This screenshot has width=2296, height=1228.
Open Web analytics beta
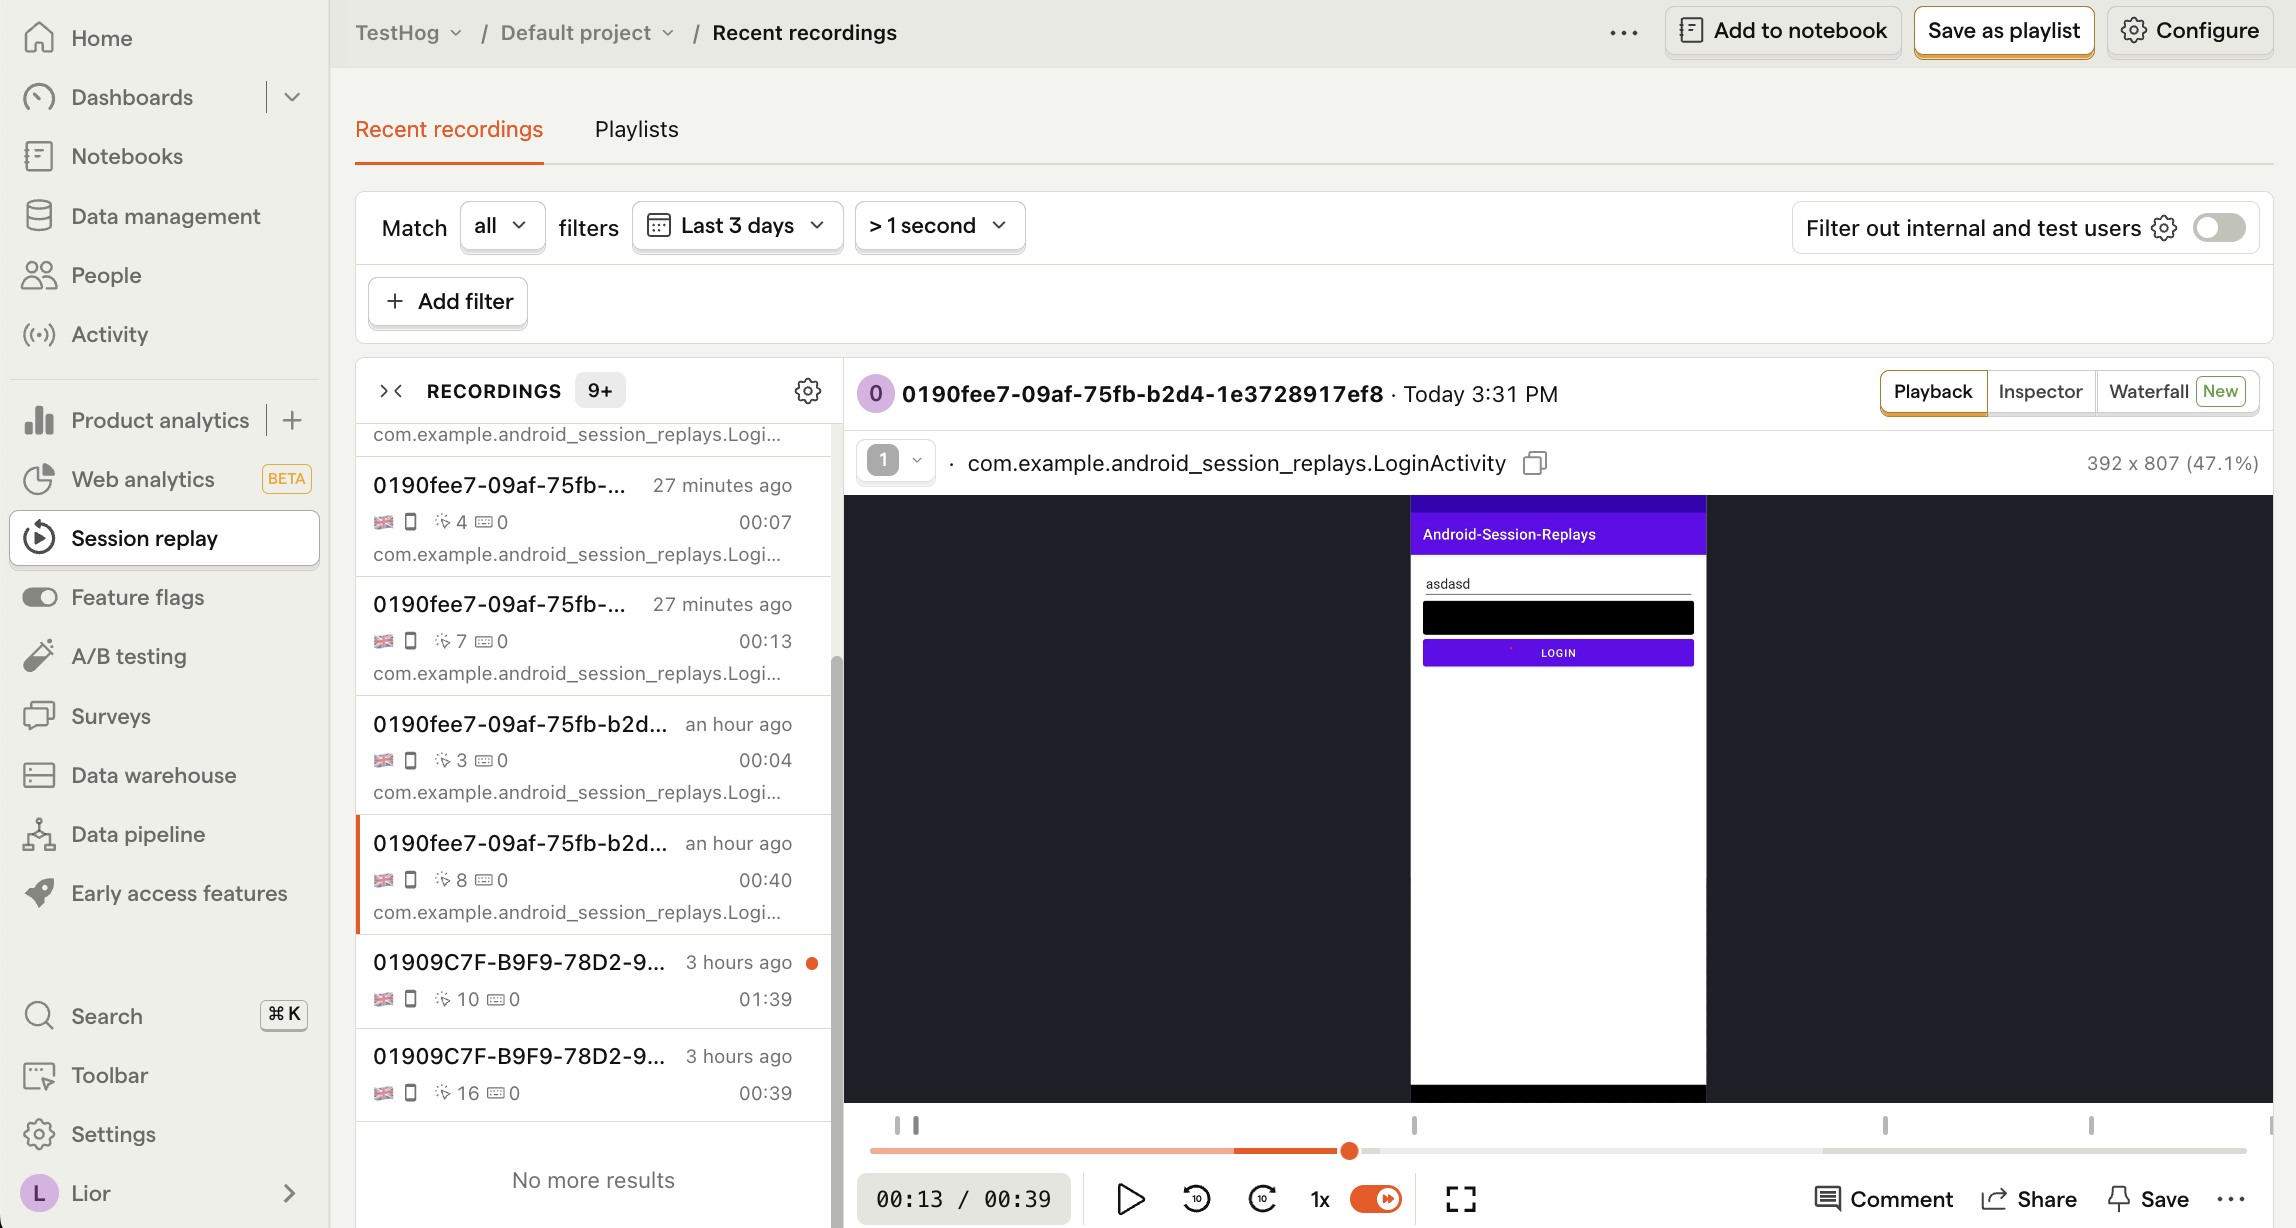164,479
